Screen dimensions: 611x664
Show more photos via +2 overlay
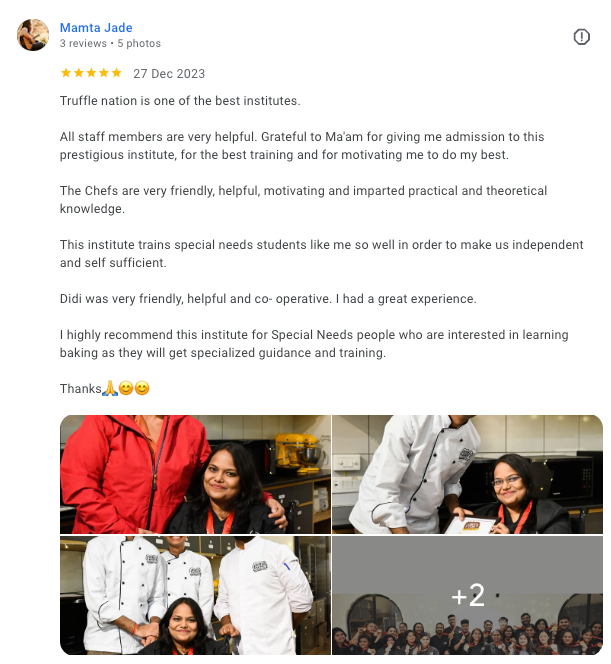(467, 595)
